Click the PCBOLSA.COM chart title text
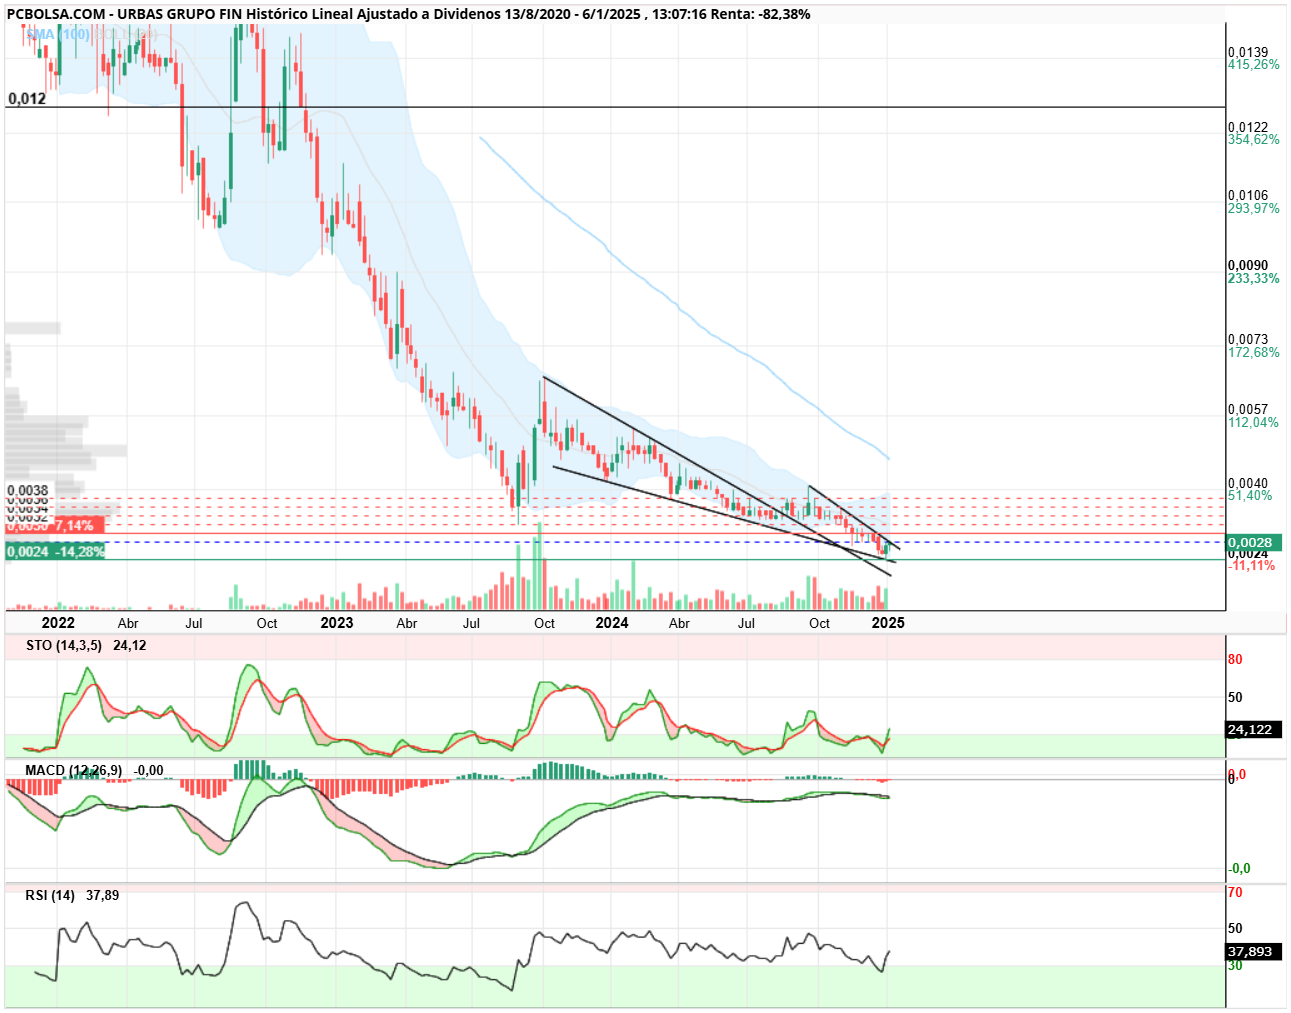Screen dimensions: 1291x1013 pos(56,14)
